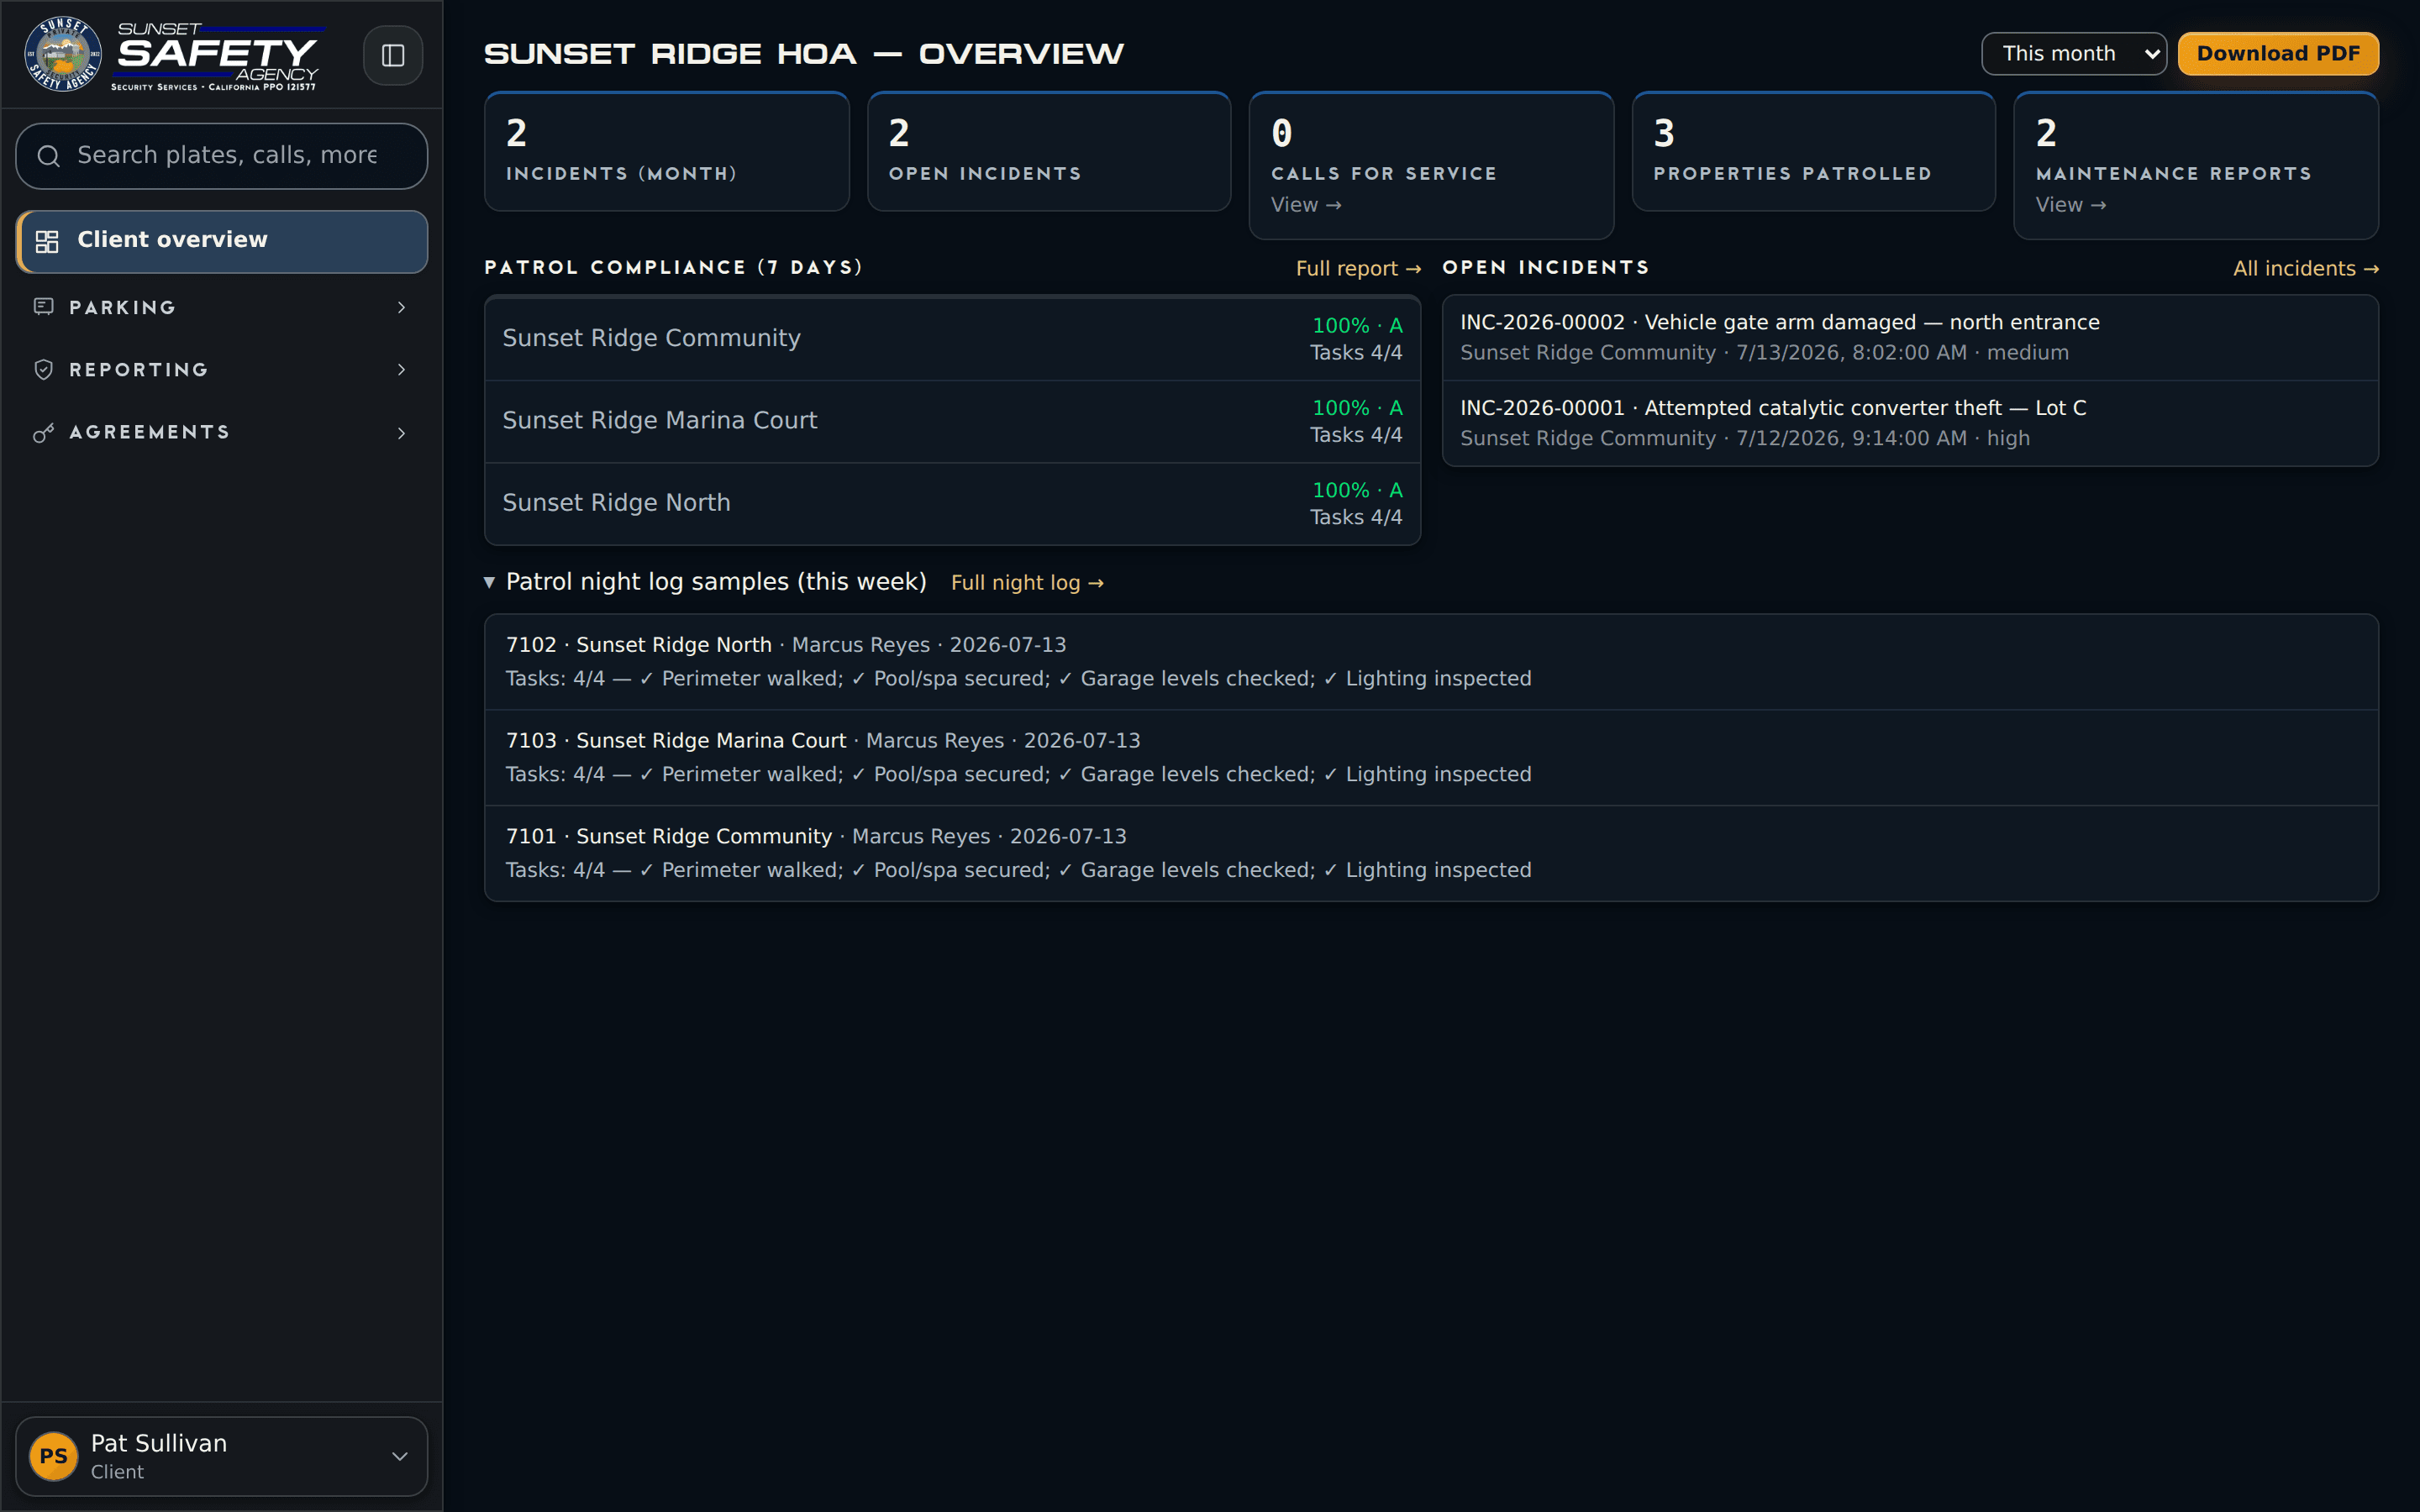The width and height of the screenshot is (2420, 1512).
Task: Click the Sunset Ridge Marina Court compliance row
Action: point(952,421)
